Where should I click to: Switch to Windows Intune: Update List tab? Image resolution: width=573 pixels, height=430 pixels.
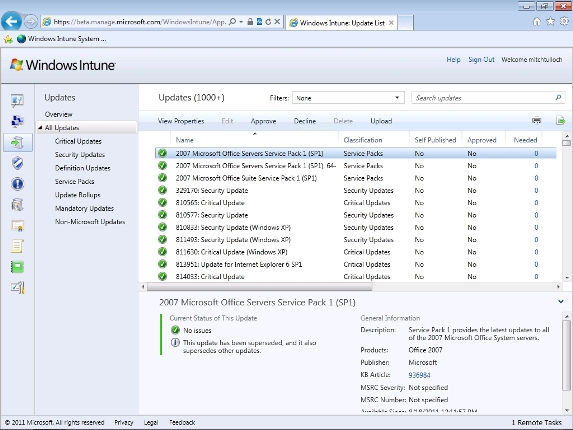tap(342, 23)
